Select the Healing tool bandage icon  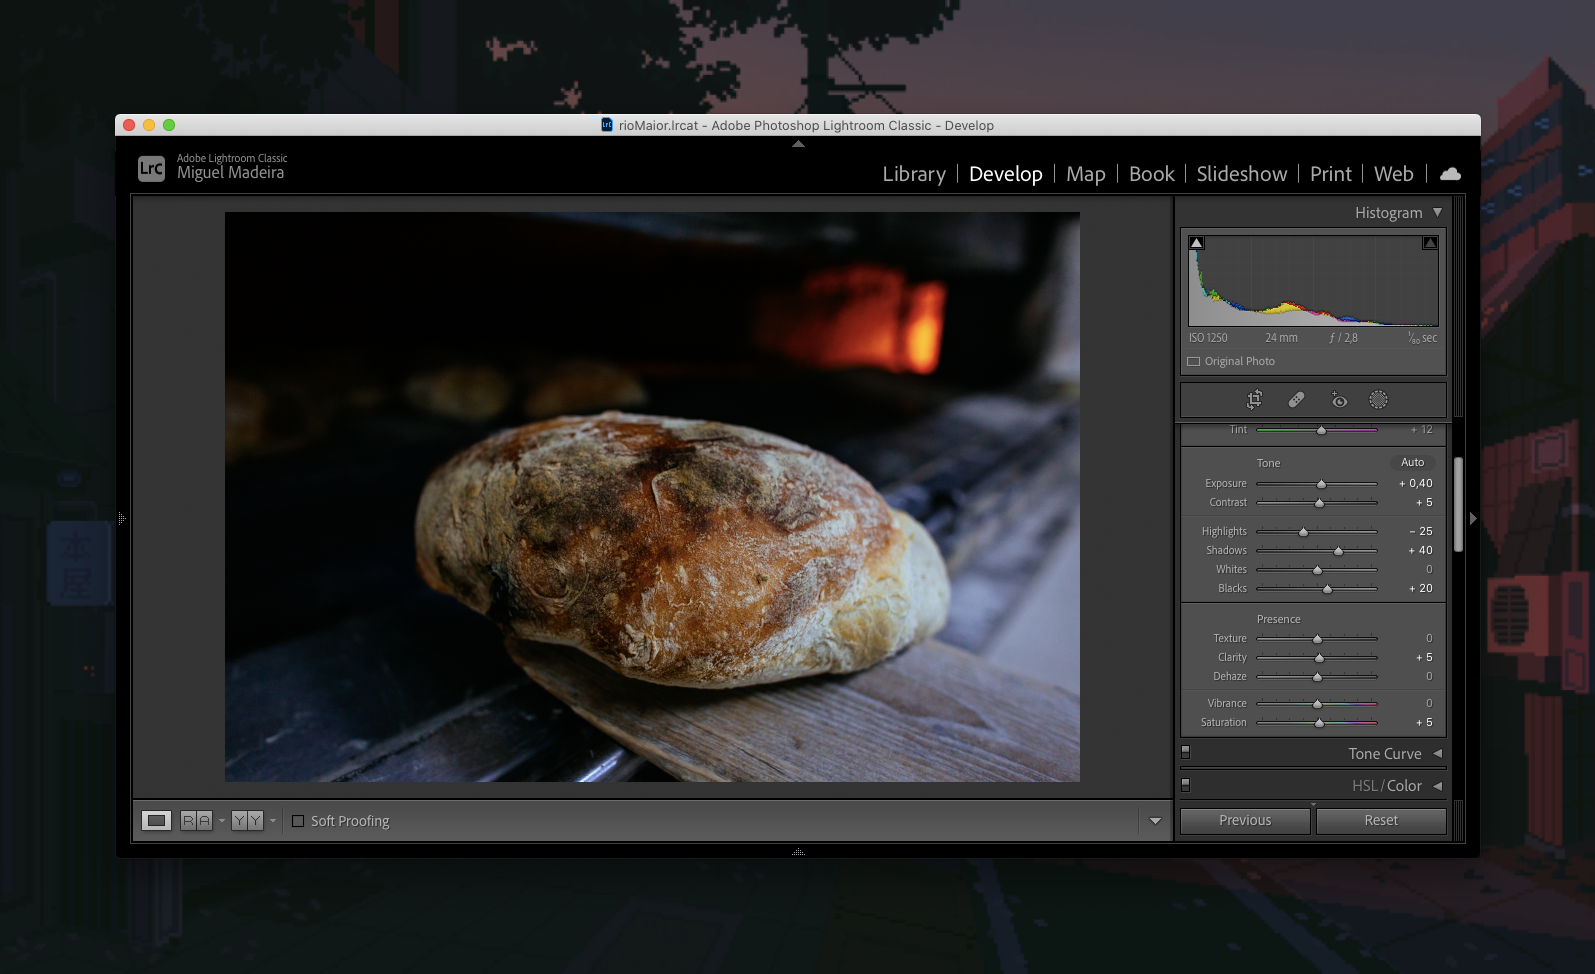1296,400
